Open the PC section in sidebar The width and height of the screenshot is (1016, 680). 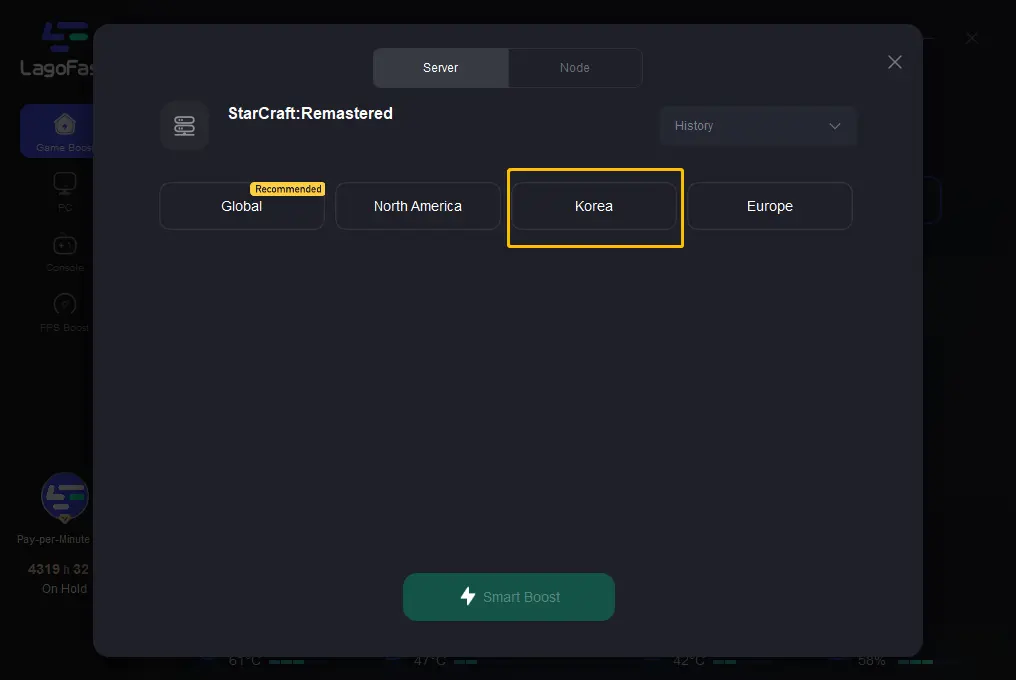coord(65,192)
